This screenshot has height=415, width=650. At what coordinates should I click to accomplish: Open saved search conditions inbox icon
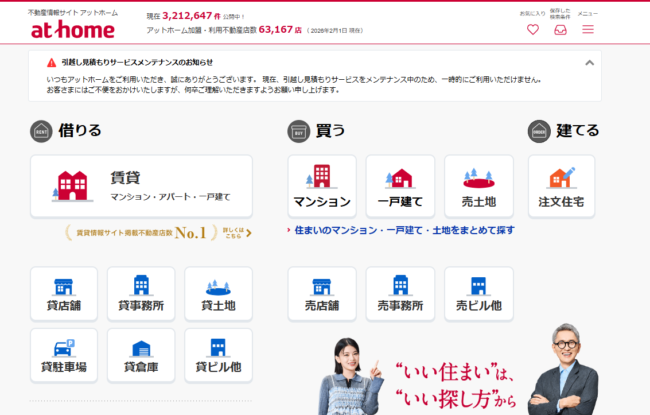point(560,29)
